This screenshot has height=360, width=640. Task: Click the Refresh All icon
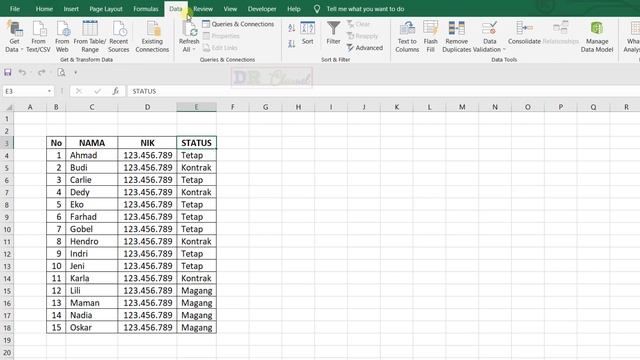[189, 29]
